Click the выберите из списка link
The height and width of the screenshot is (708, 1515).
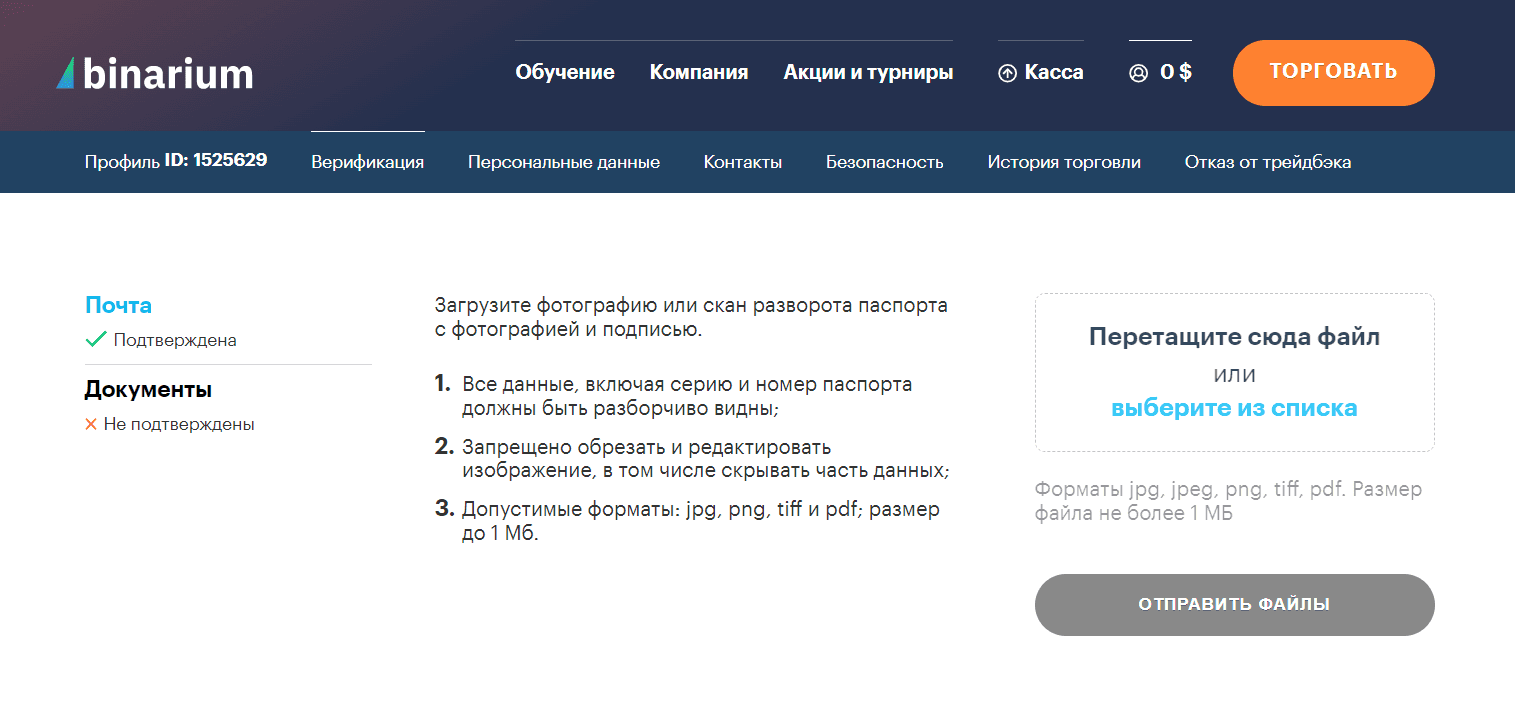1234,408
